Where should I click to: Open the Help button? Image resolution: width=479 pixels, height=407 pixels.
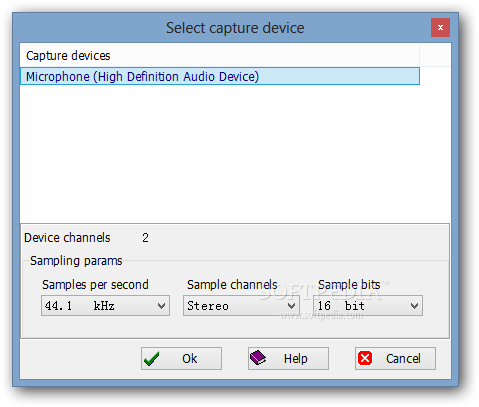pyautogui.click(x=288, y=359)
